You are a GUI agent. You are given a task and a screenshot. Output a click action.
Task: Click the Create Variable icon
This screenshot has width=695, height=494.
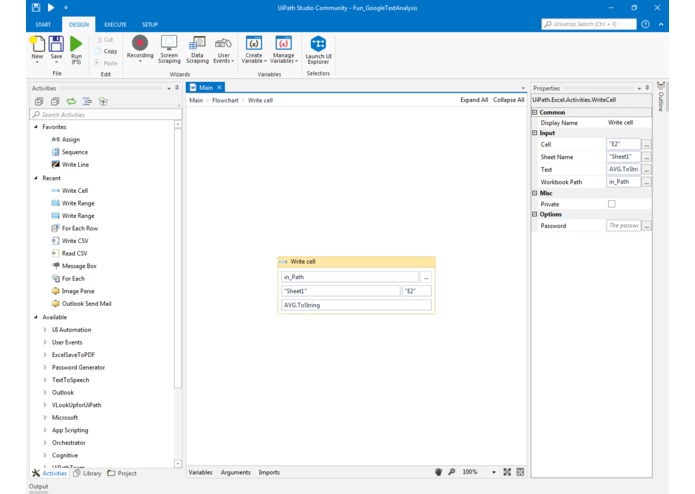[254, 43]
